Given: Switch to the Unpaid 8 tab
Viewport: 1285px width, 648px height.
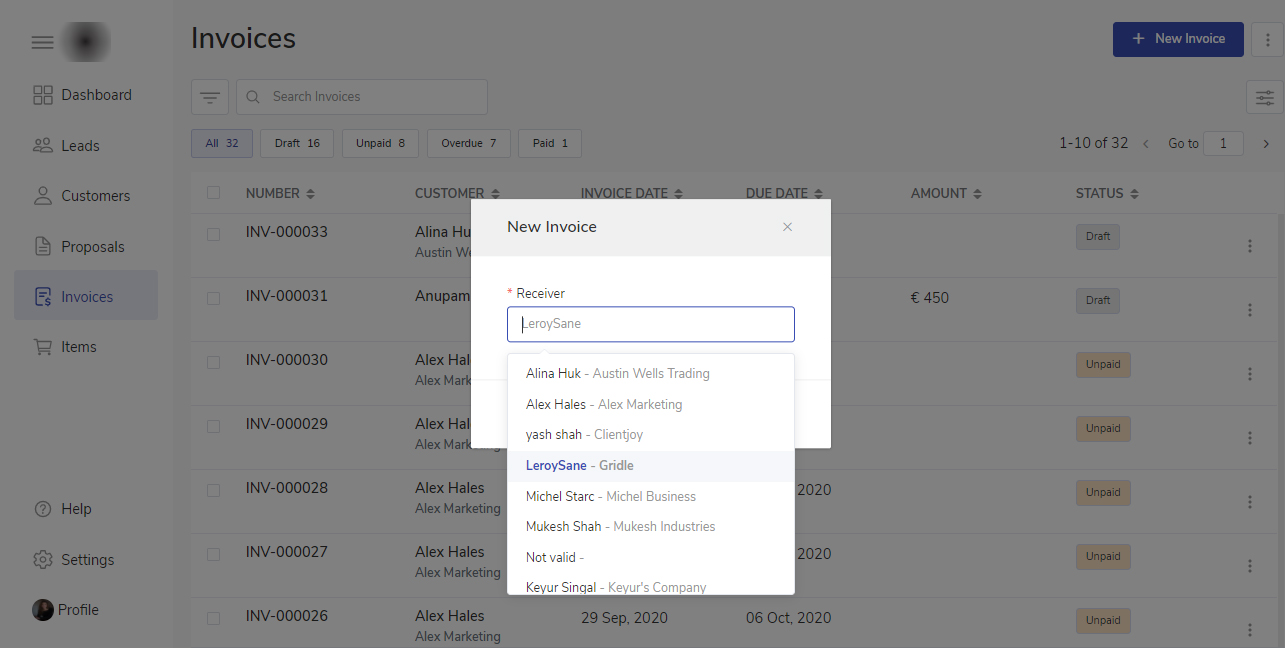Looking at the screenshot, I should pyautogui.click(x=380, y=144).
